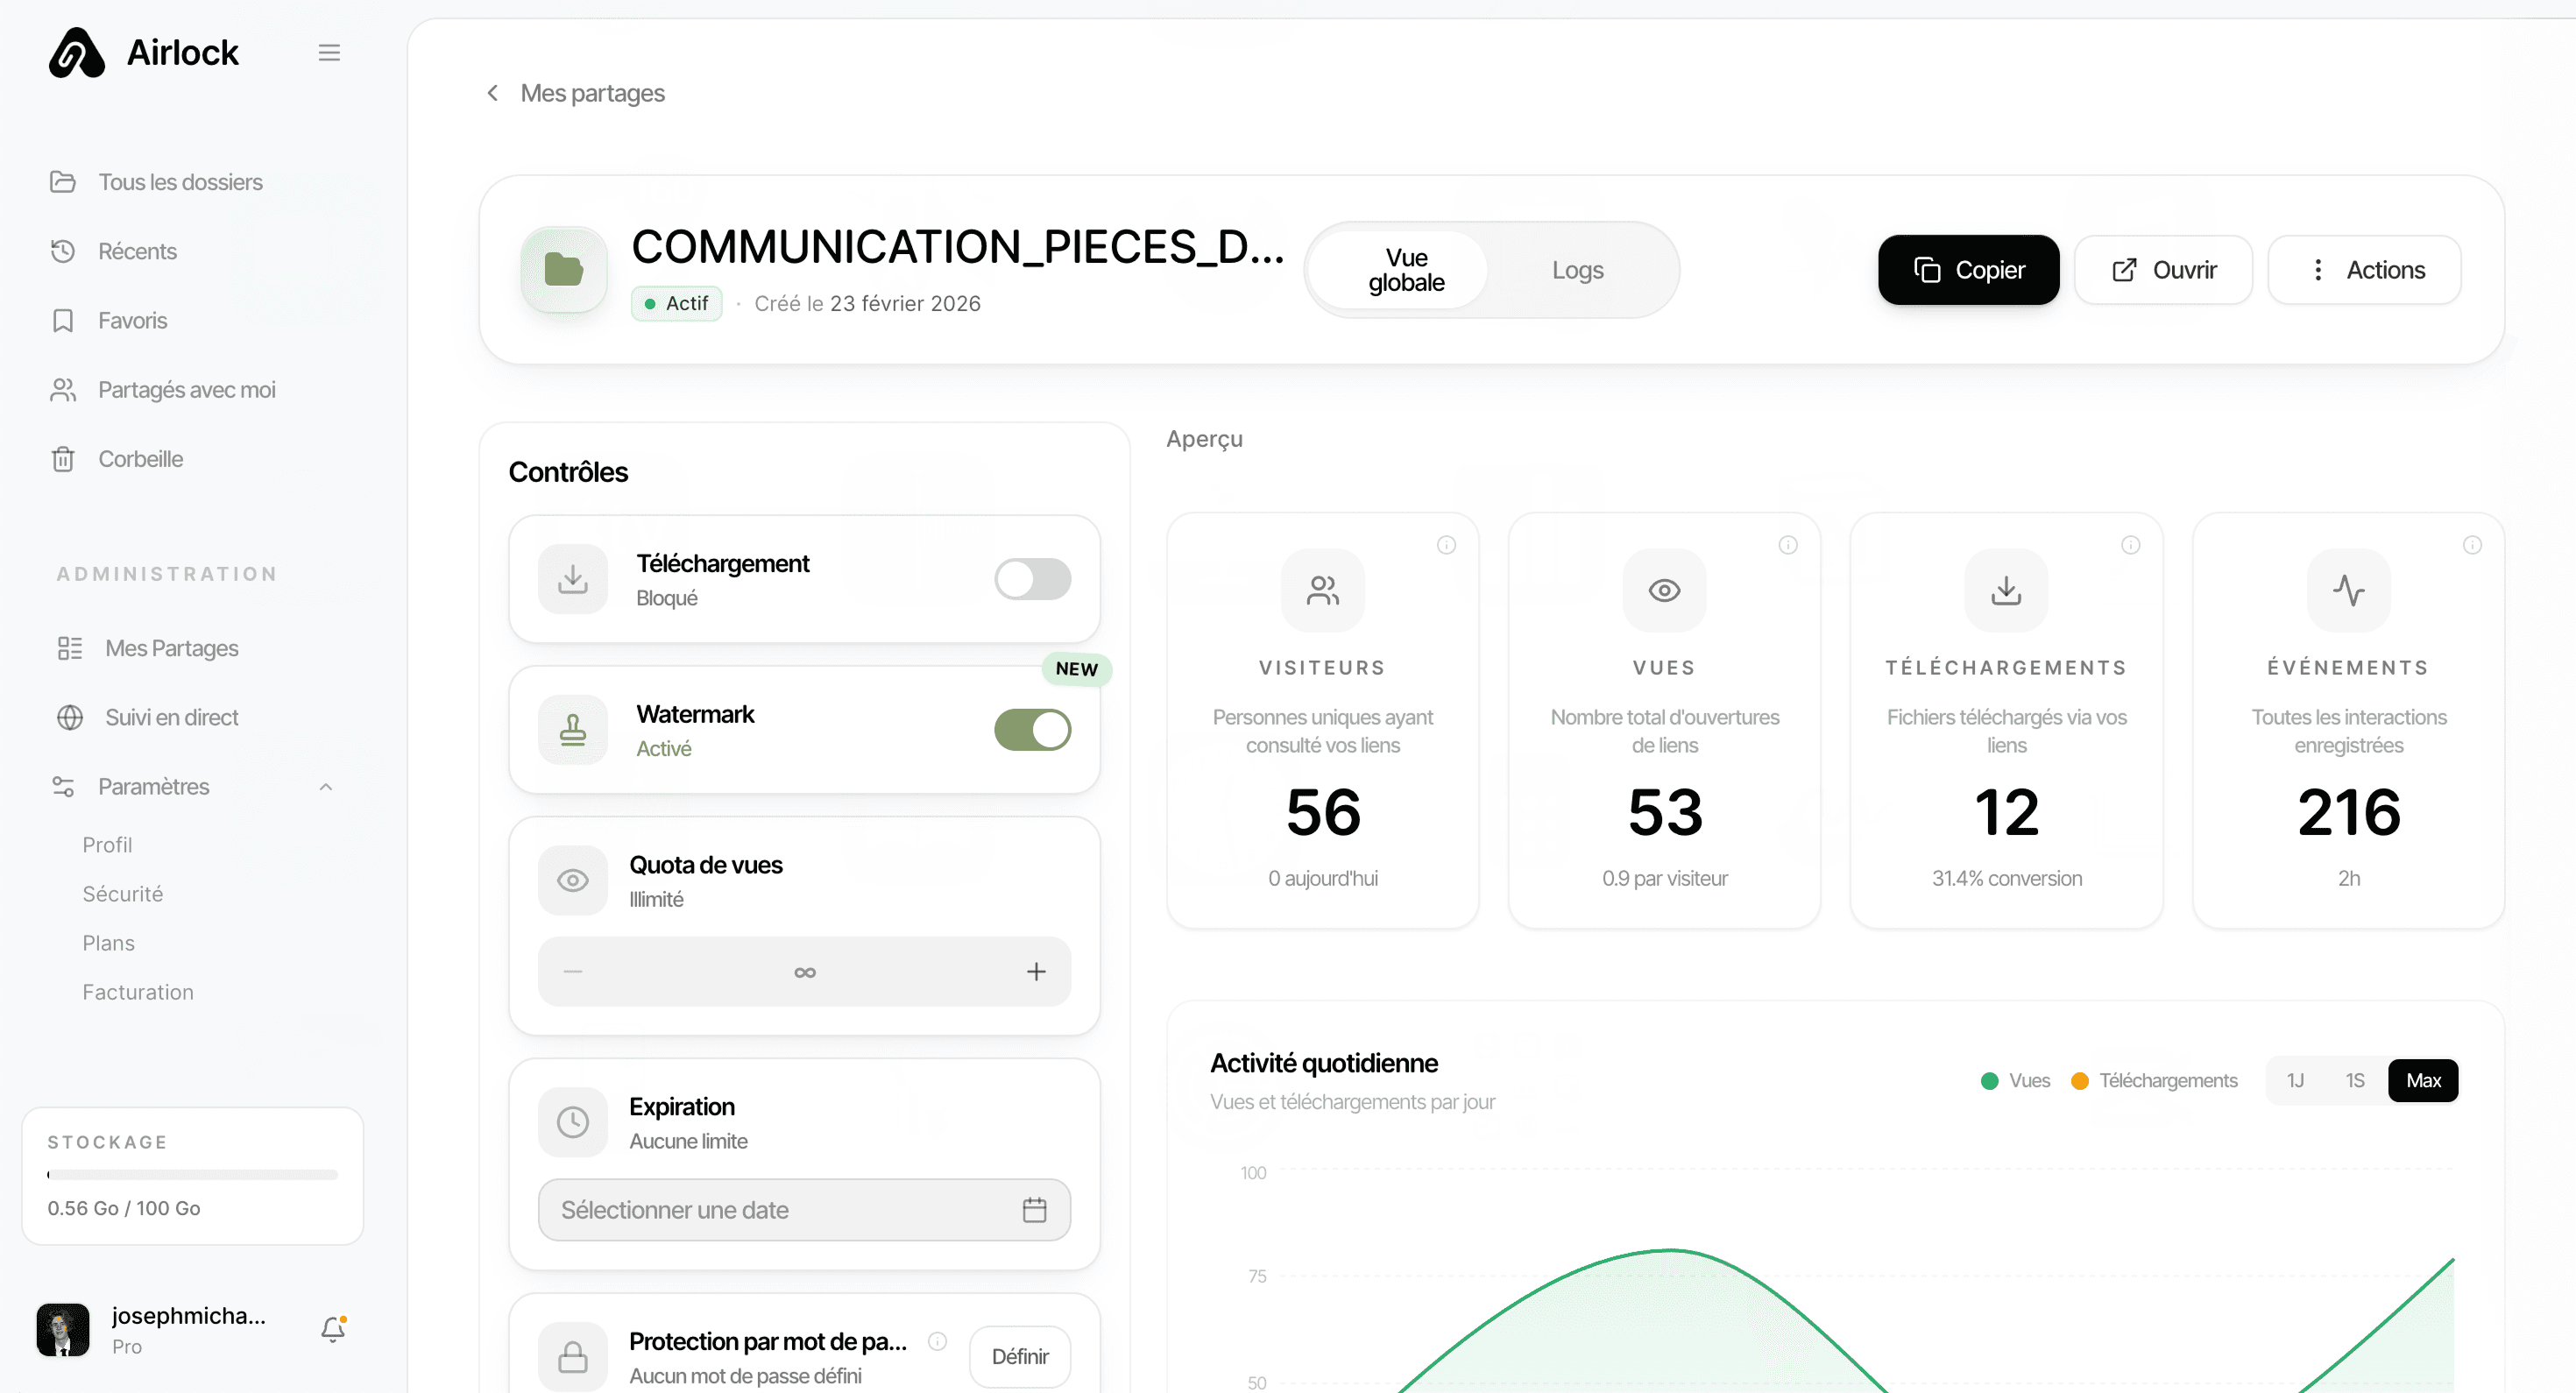Open the Profil settings
Screen dimensions: 2576x1393
point(107,845)
